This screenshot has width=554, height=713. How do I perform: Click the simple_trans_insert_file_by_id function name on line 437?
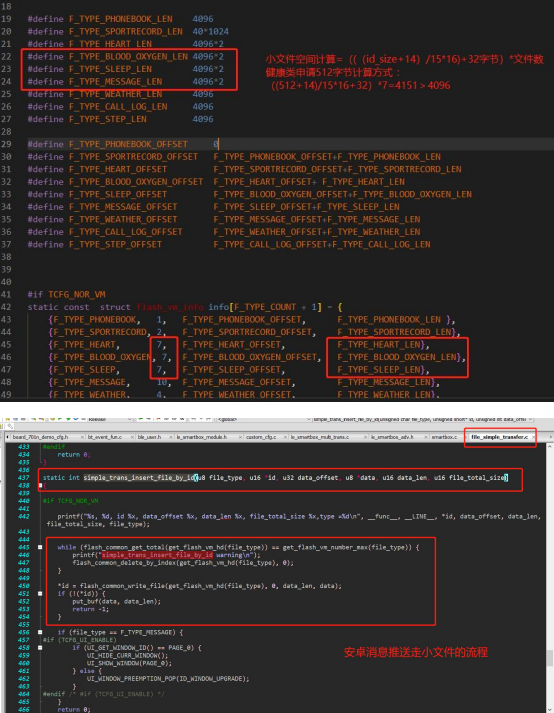tap(139, 477)
